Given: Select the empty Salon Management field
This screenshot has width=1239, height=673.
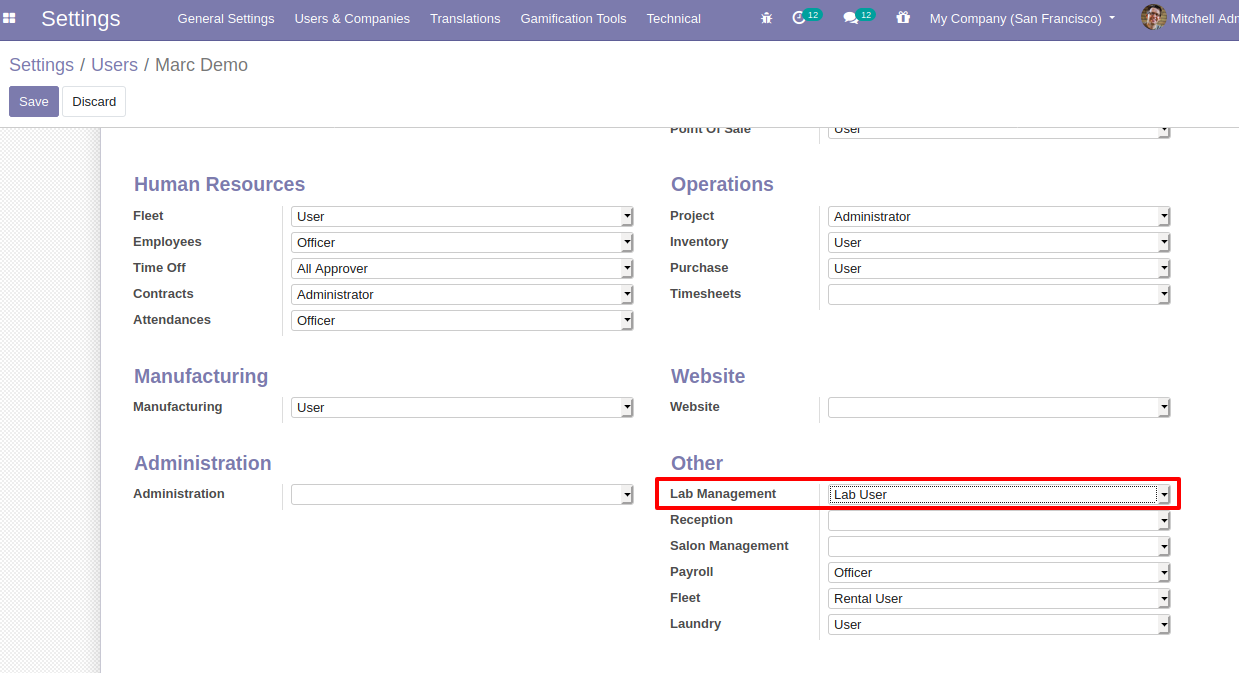Looking at the screenshot, I should click(998, 547).
